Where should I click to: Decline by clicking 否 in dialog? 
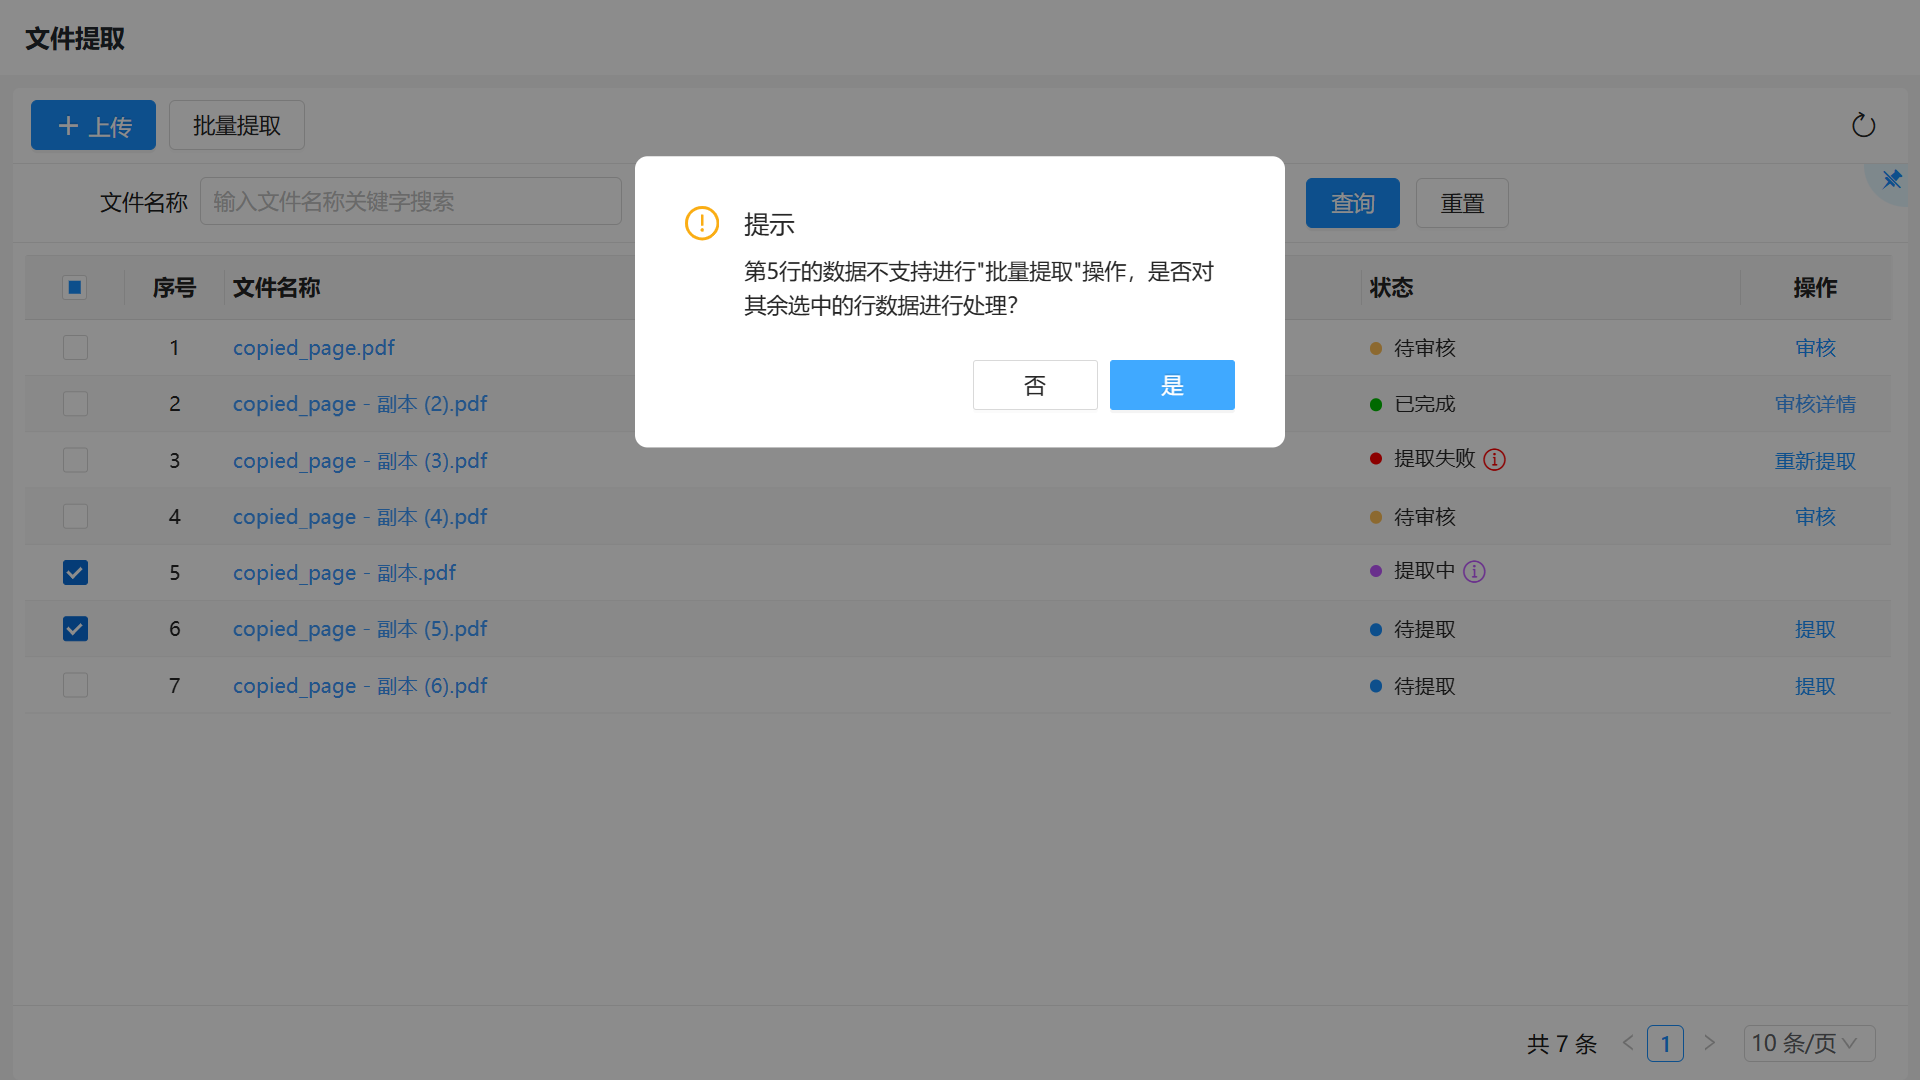pos(1035,385)
